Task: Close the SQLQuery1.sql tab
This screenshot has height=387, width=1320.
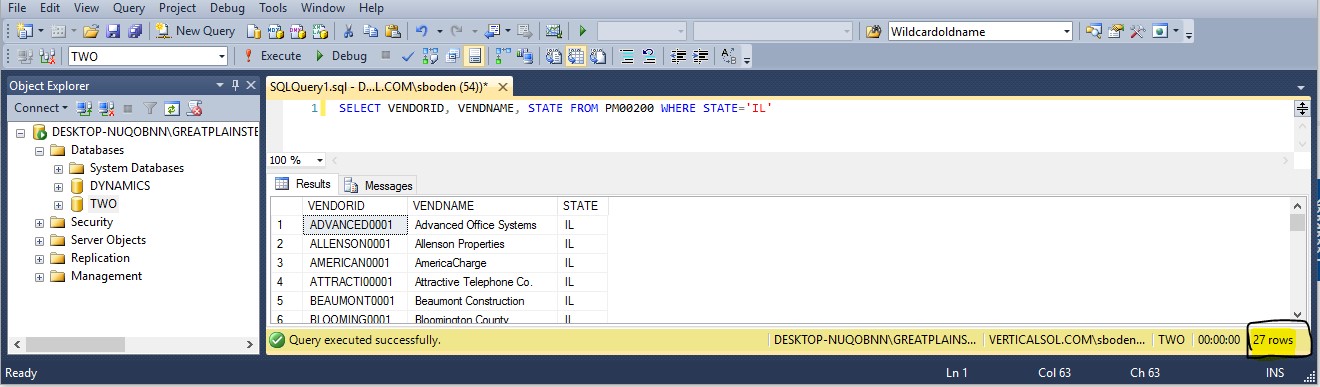Action: coord(504,87)
